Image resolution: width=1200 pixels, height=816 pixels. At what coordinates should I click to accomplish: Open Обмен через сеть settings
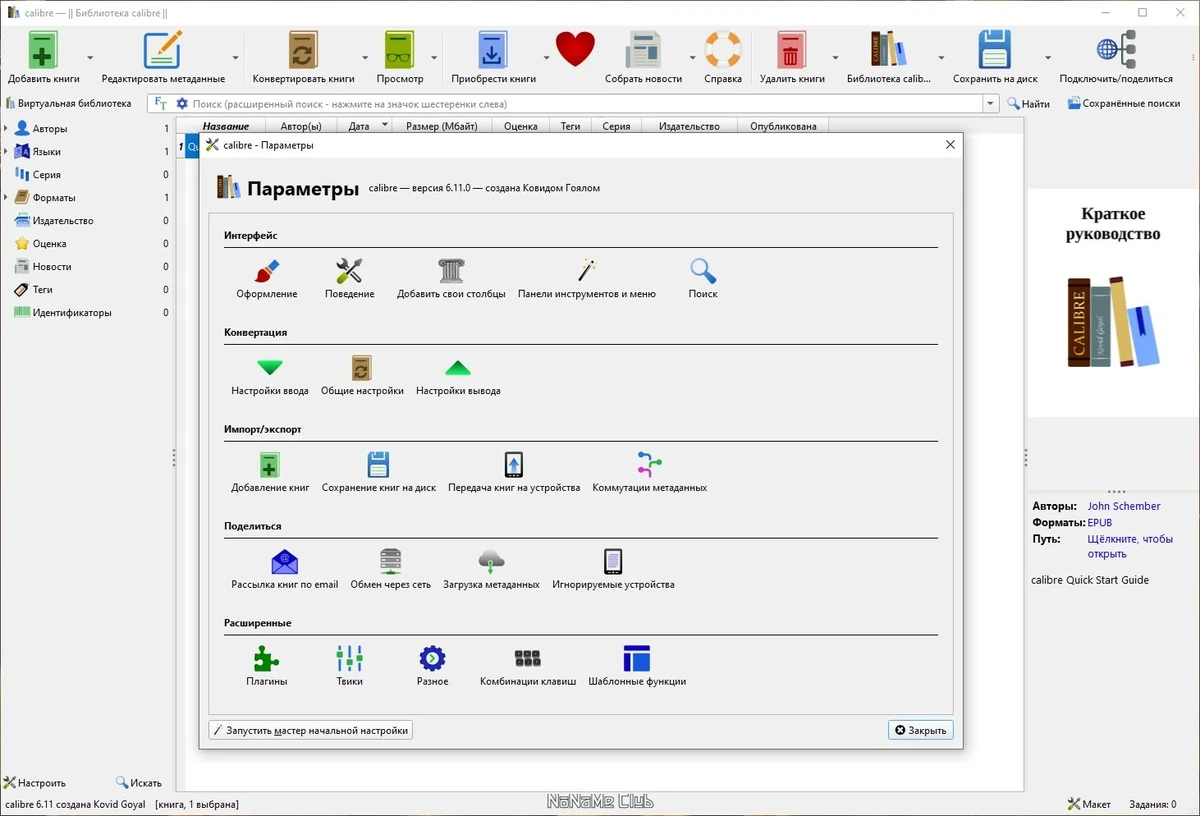pos(391,570)
